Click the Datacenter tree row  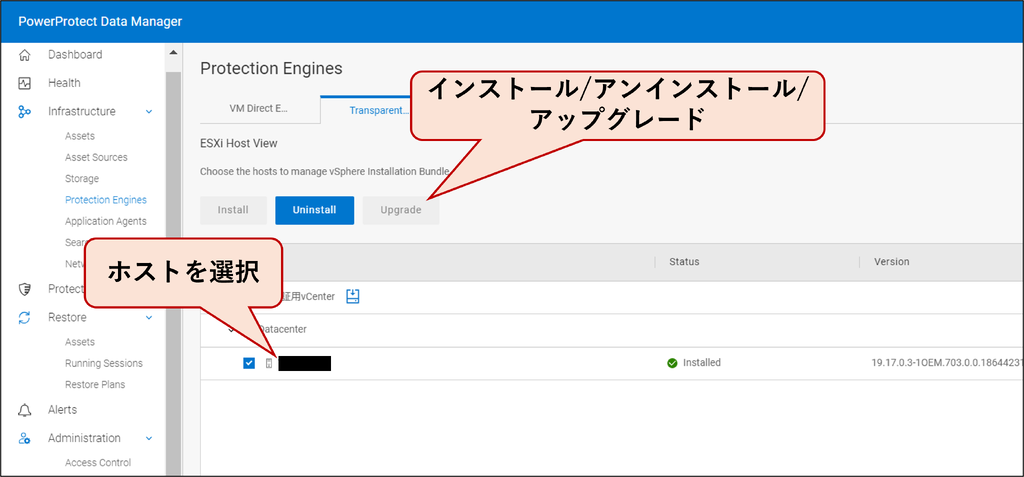coord(609,330)
